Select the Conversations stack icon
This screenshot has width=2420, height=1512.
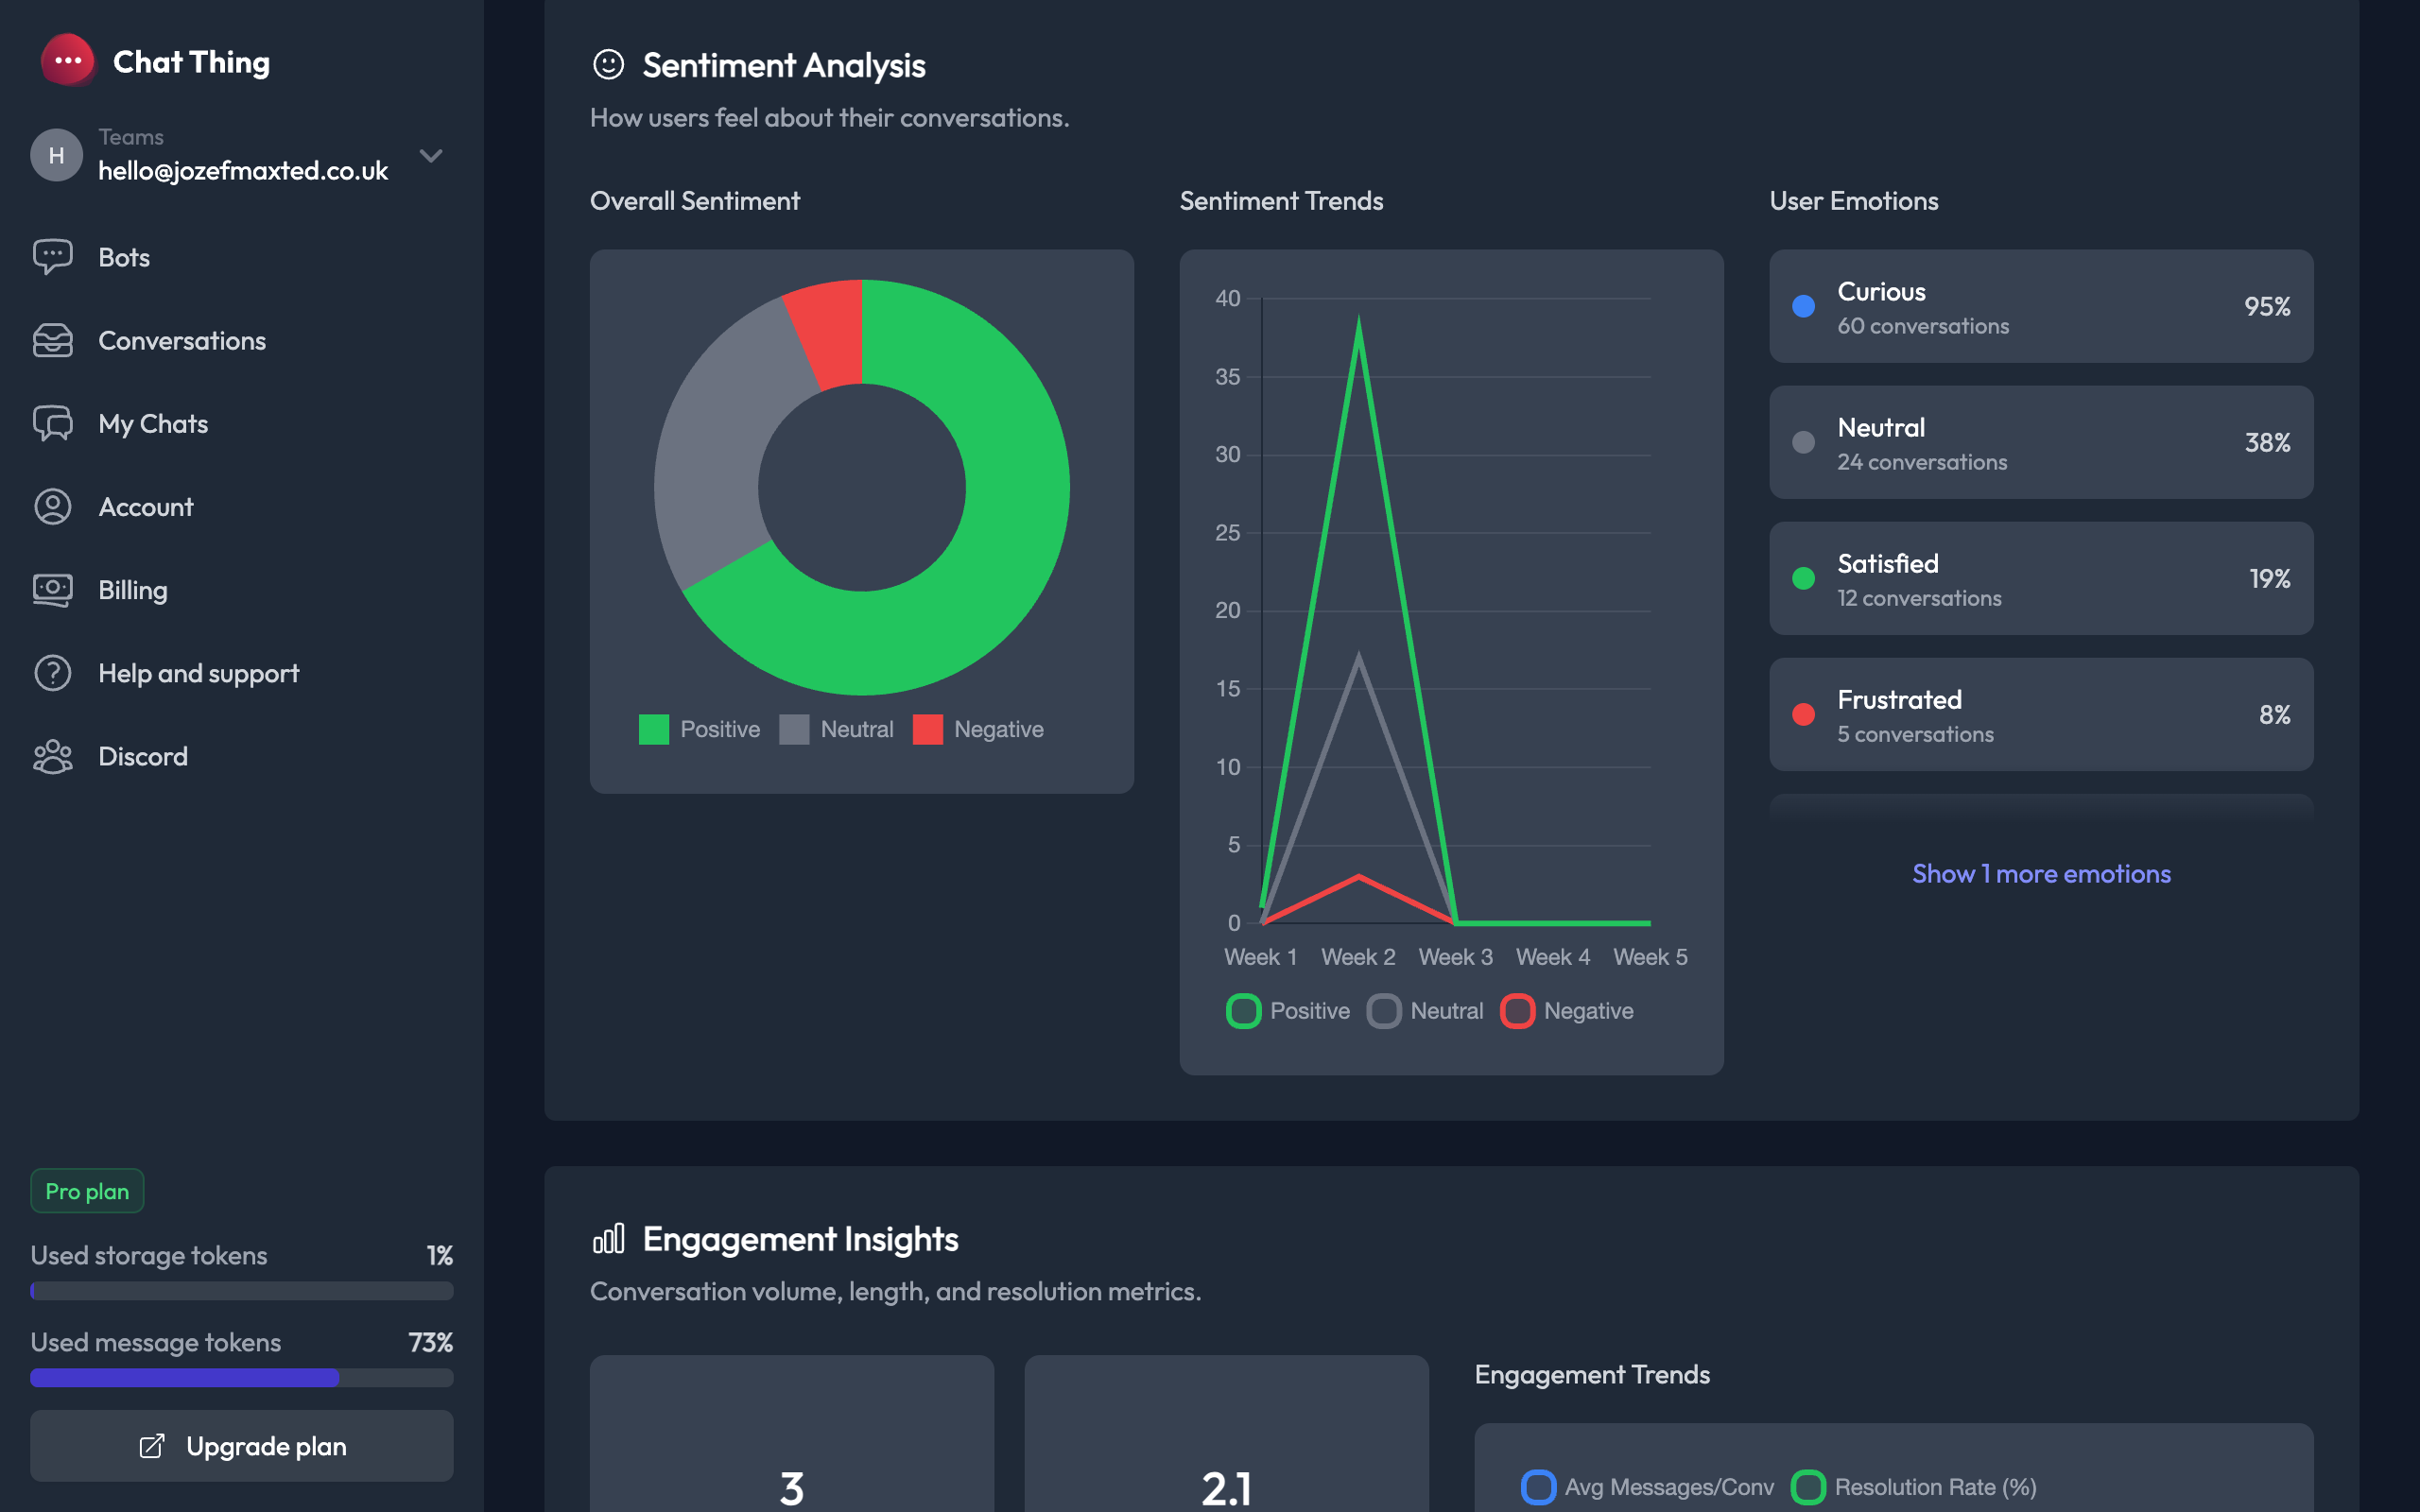[53, 340]
